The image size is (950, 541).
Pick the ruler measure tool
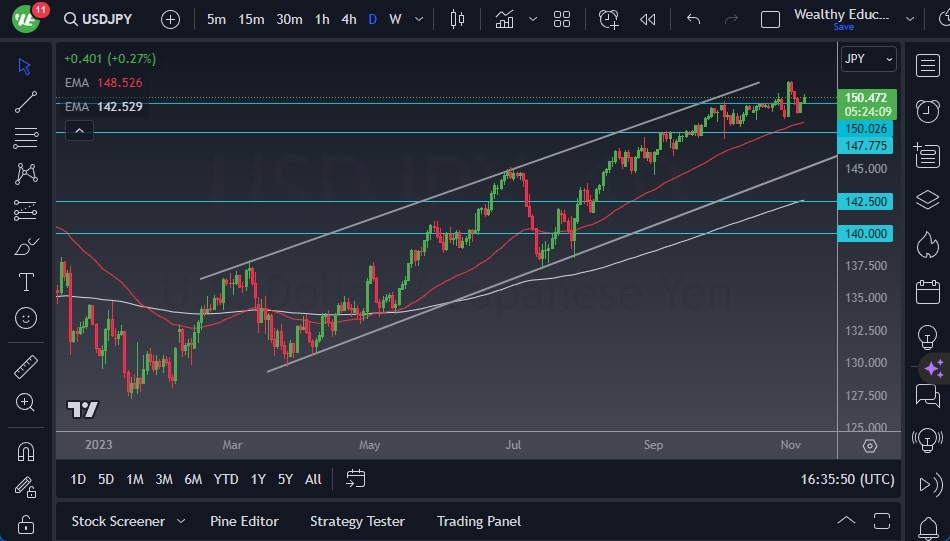26,366
